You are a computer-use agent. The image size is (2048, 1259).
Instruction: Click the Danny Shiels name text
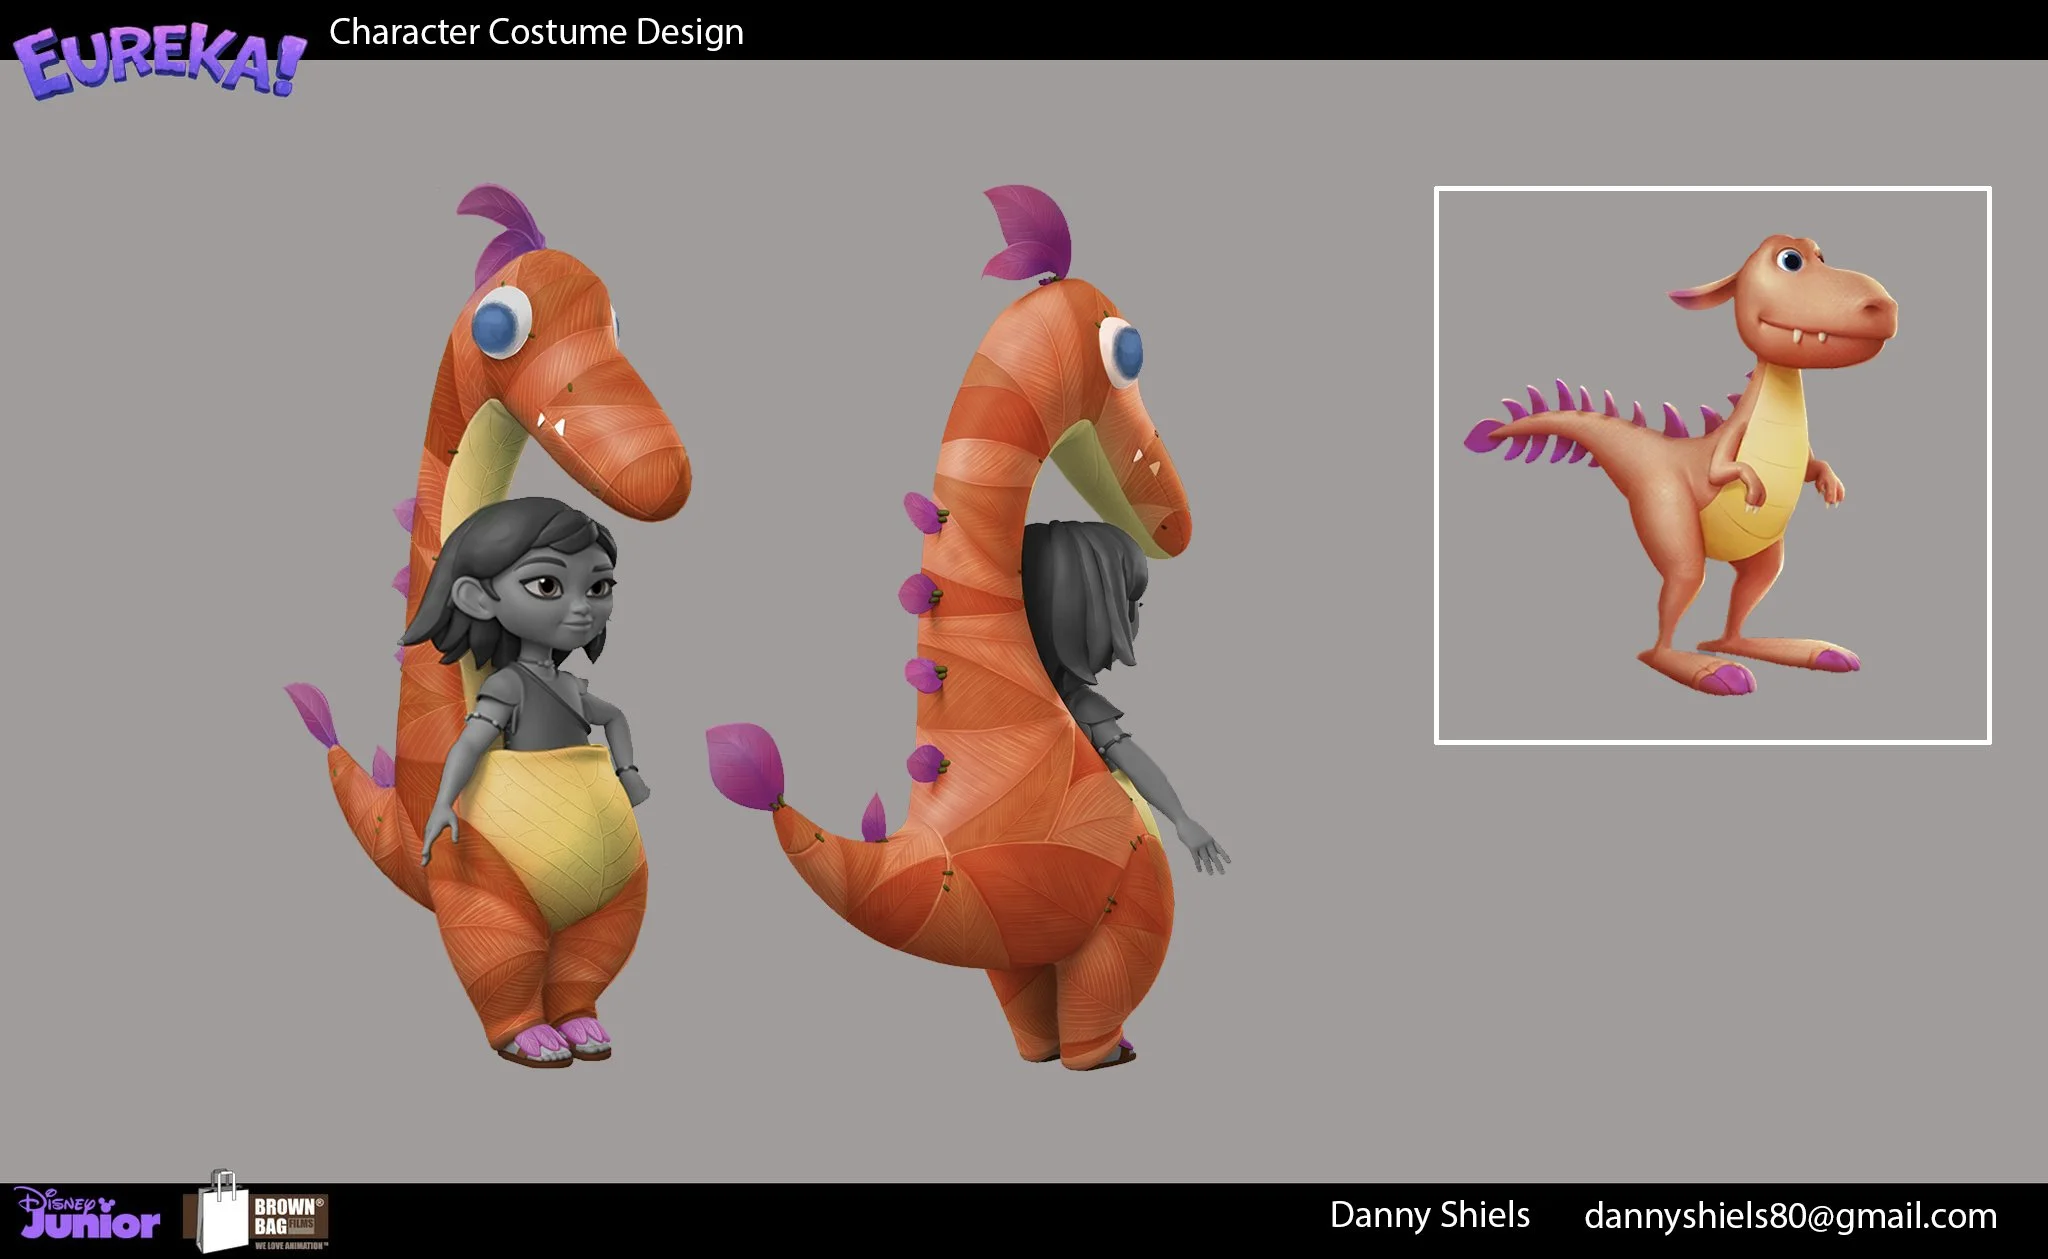coord(1429,1215)
